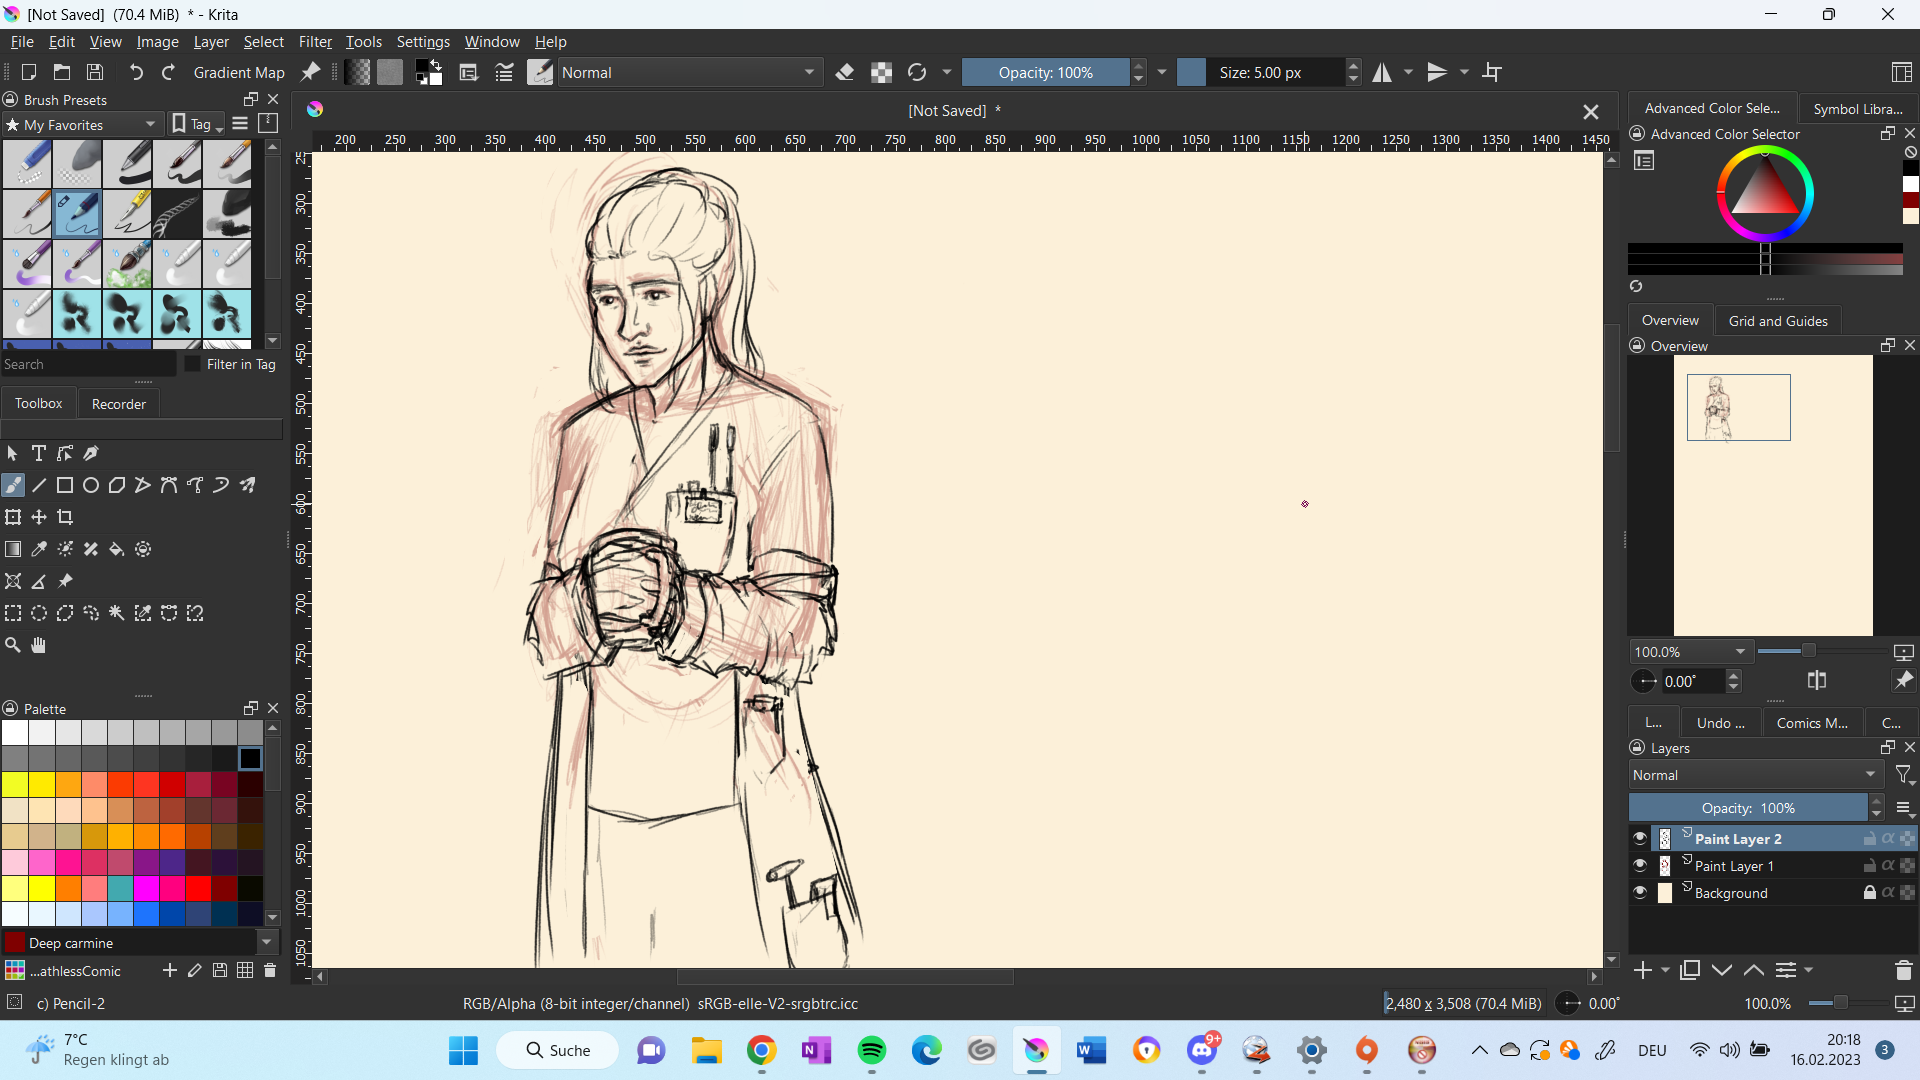Select the Fill bucket tool
Screen dimensions: 1920x1080
click(x=117, y=550)
